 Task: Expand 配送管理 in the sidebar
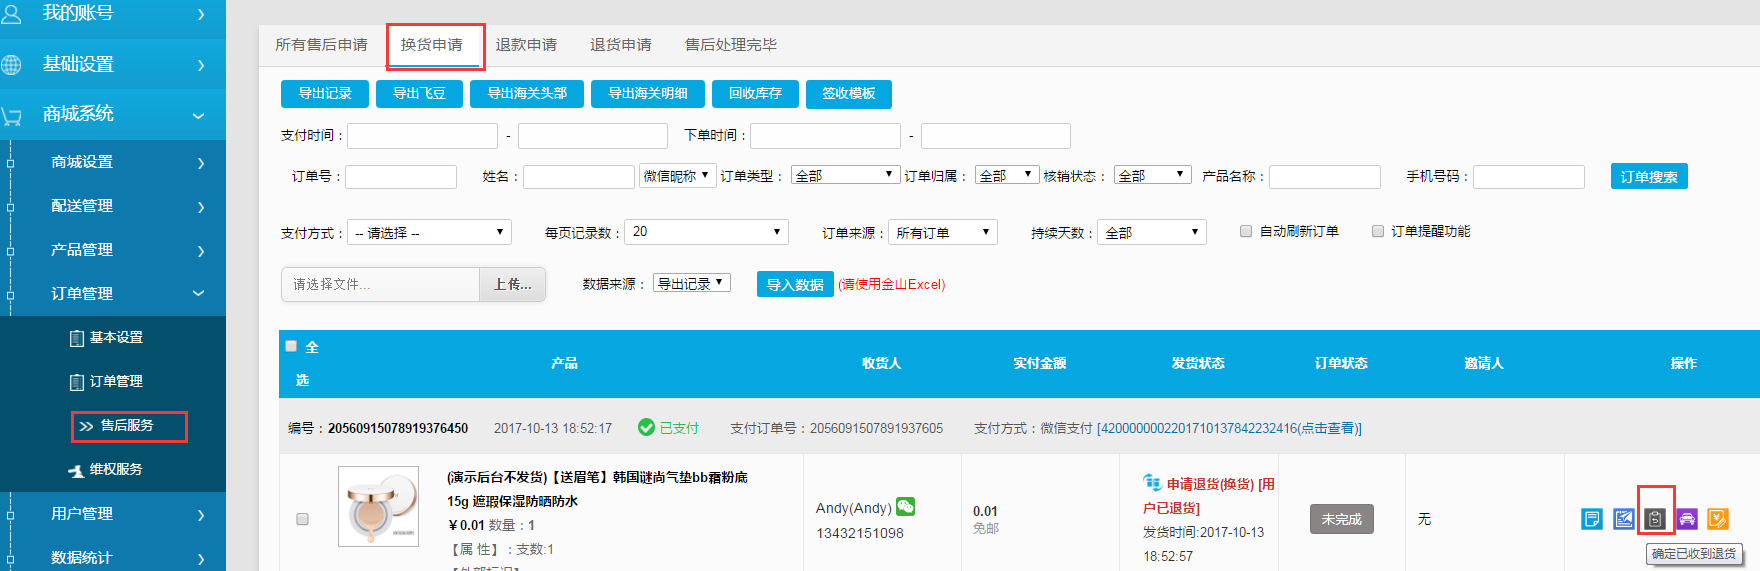pyautogui.click(x=113, y=206)
